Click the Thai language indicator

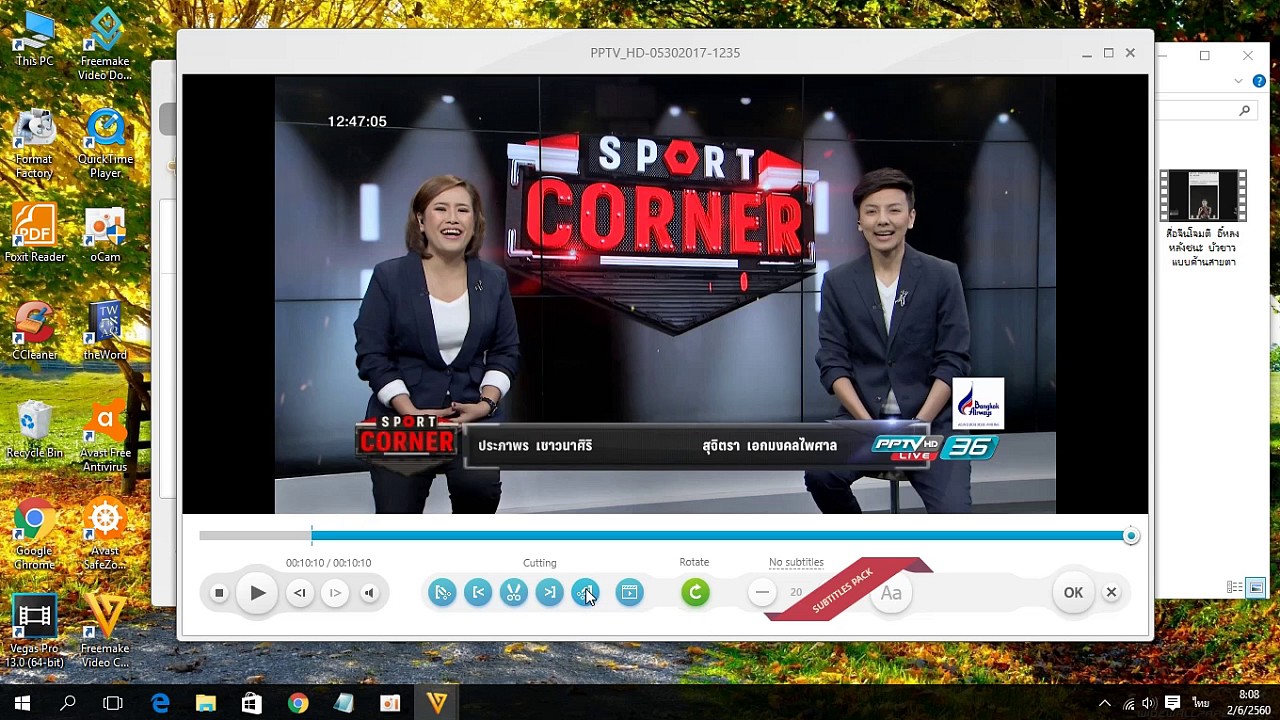[1201, 703]
